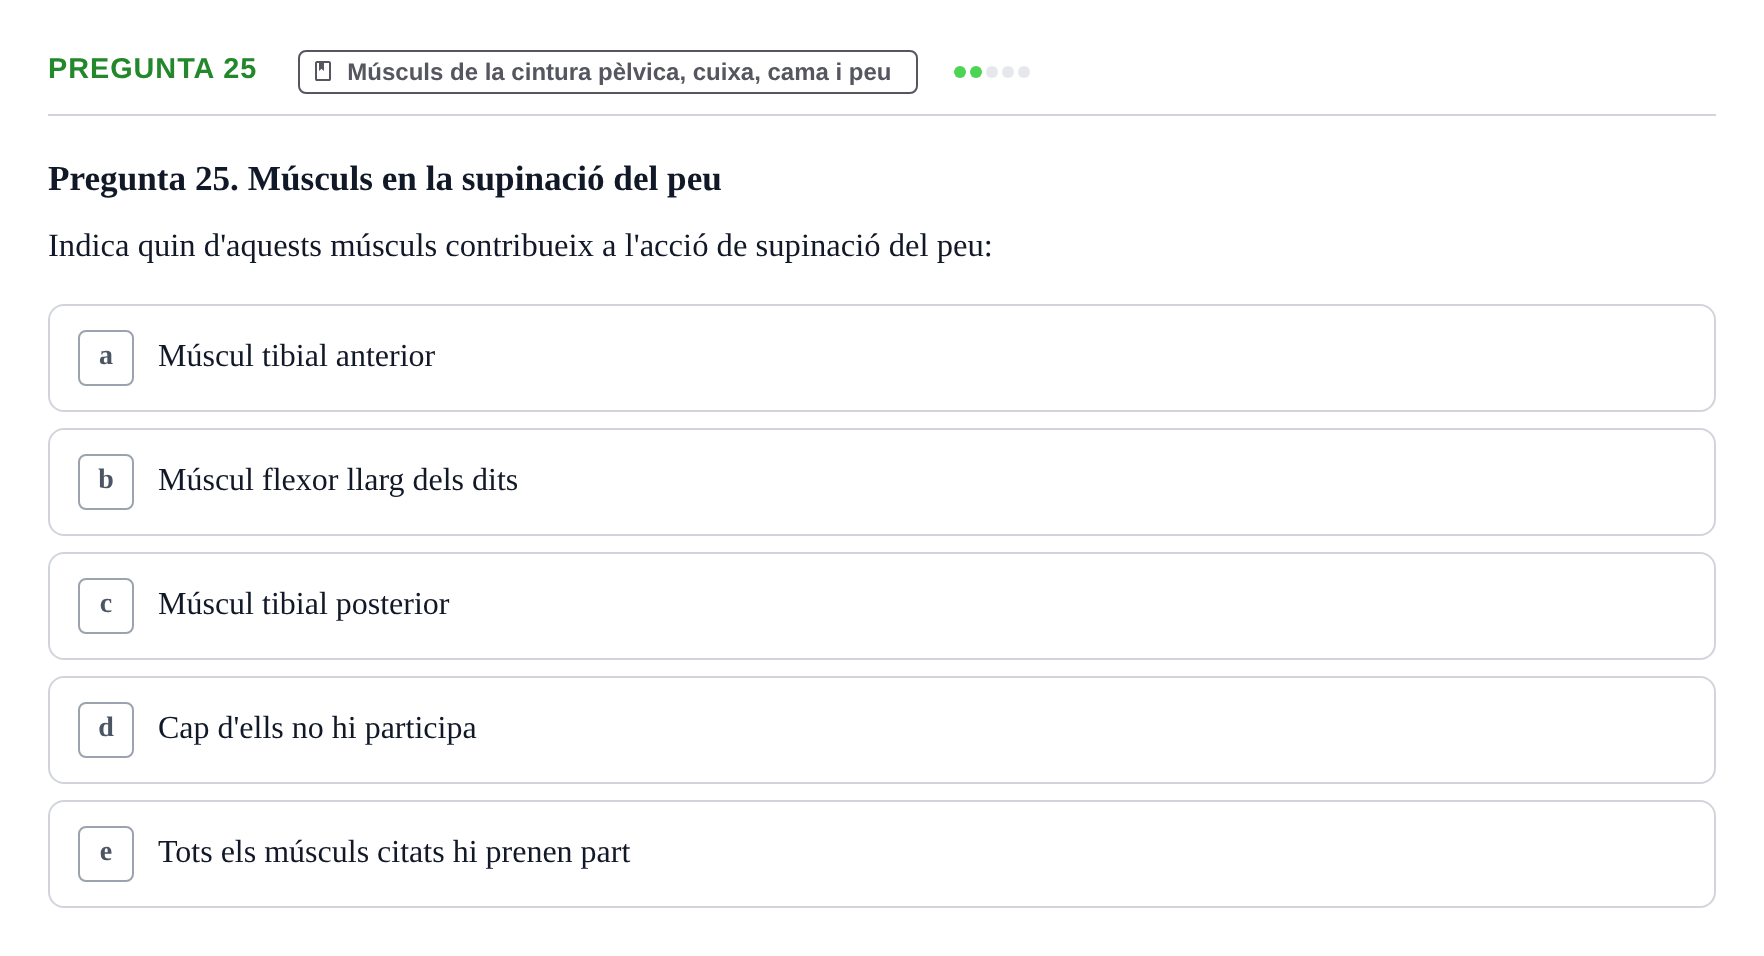Click the bookmark icon in the topic tag
The width and height of the screenshot is (1764, 956).
(x=323, y=71)
